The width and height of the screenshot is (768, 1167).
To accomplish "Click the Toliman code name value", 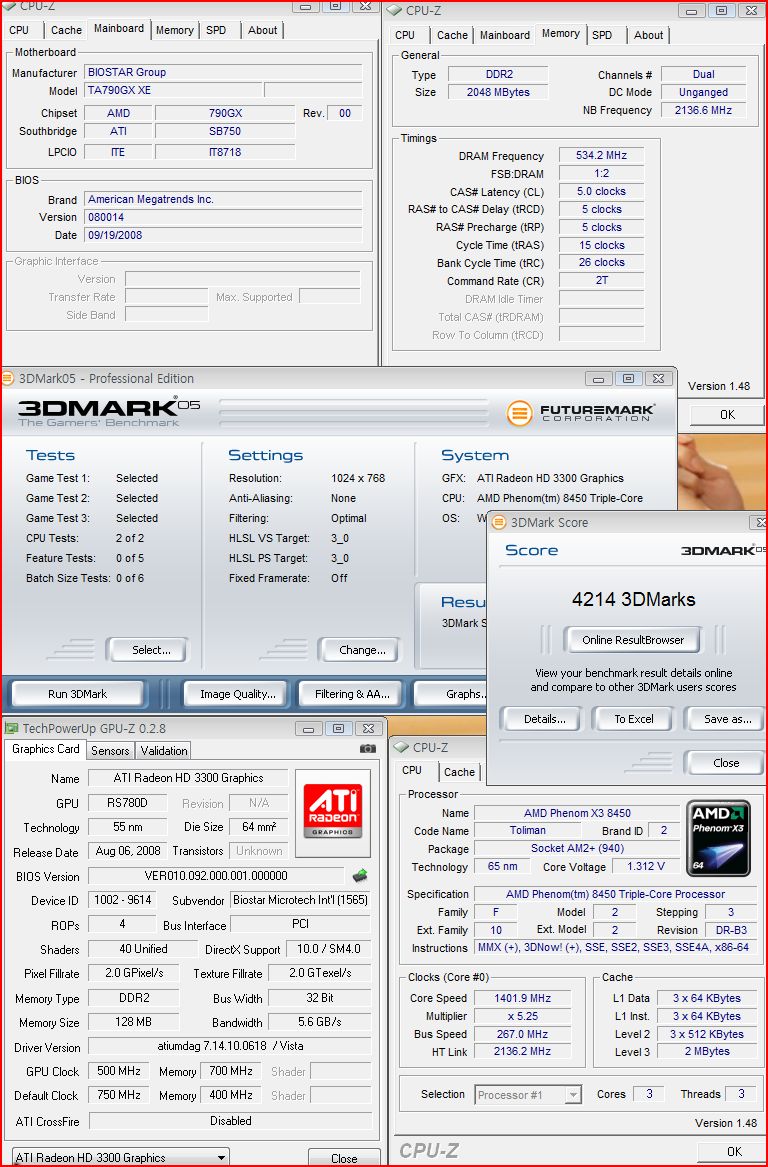I will click(528, 831).
